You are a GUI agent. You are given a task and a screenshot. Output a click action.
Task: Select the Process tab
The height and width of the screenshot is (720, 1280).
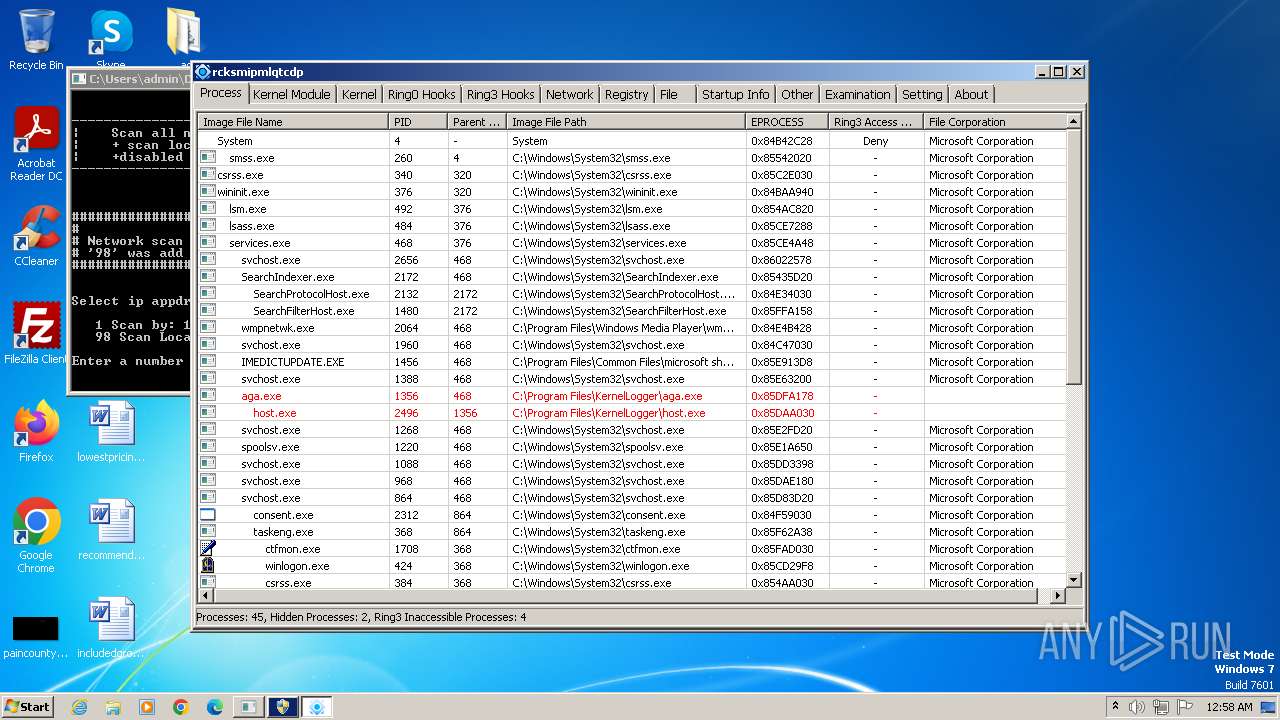pos(220,93)
